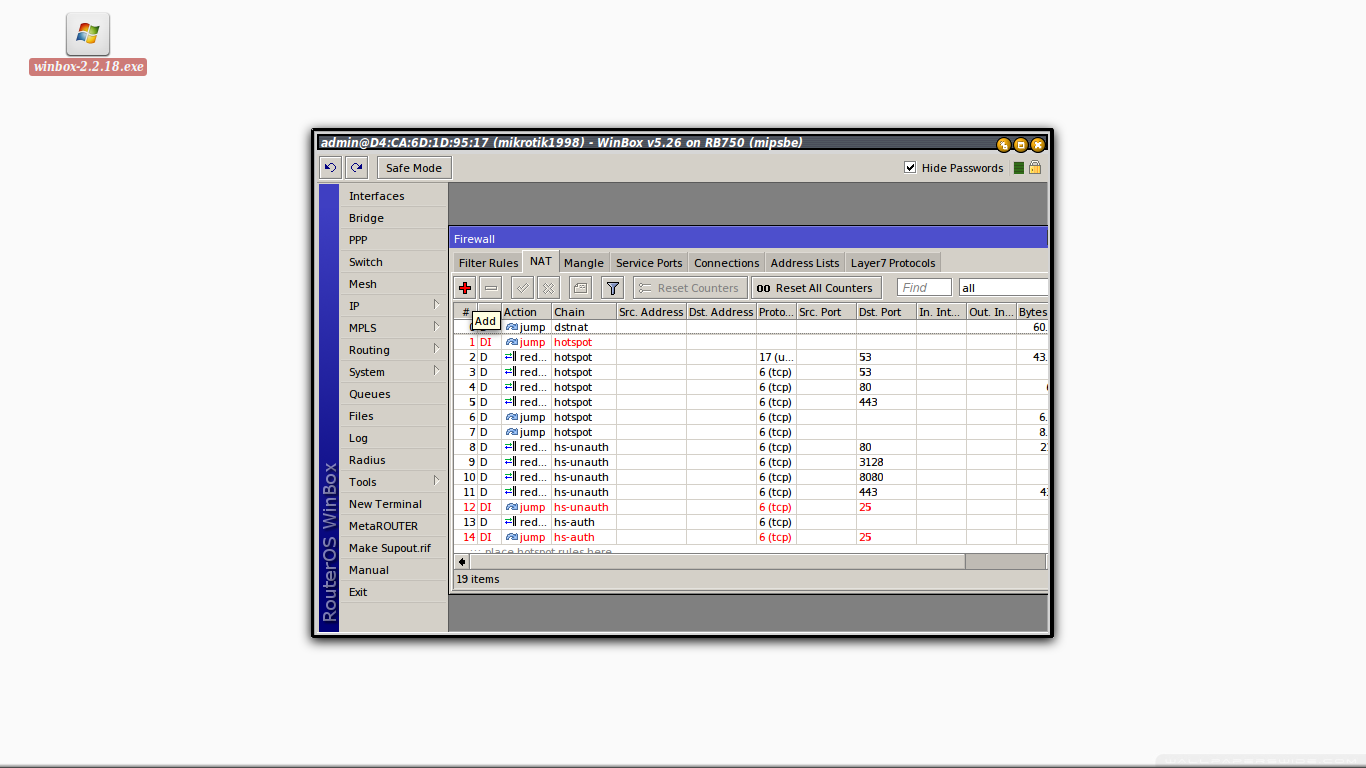
Task: Click the Undo arrow in WinBox toolbar
Action: [x=330, y=168]
